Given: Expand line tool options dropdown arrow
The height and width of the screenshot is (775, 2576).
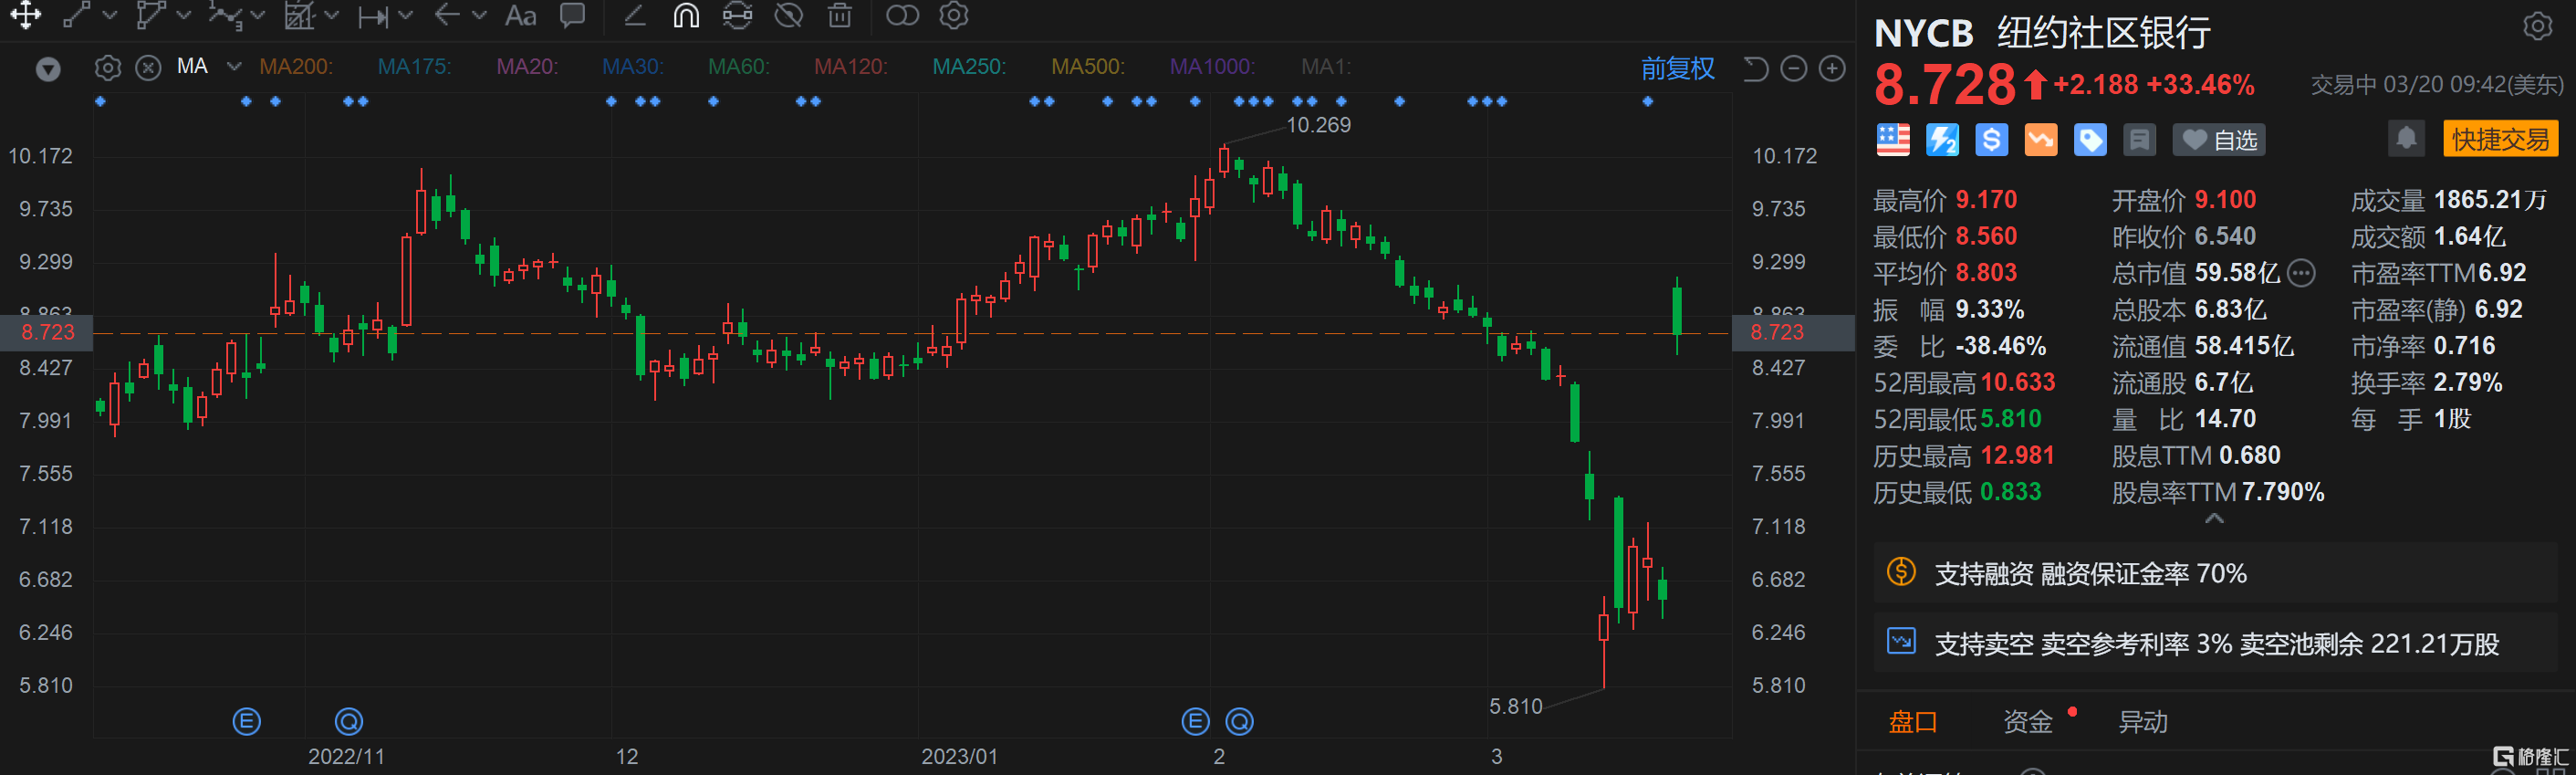Looking at the screenshot, I should tap(110, 16).
